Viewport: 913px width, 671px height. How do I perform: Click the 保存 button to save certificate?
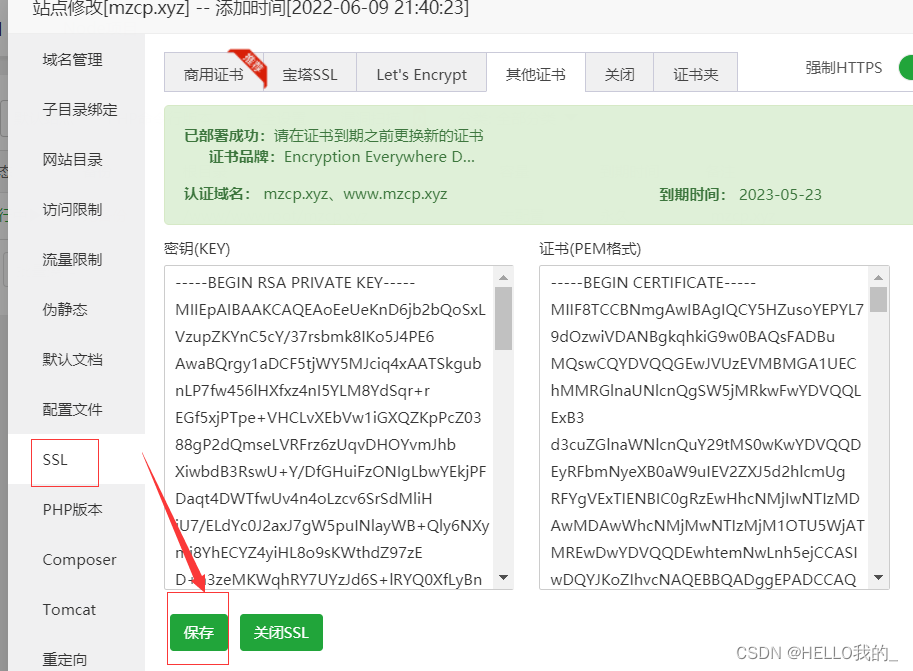point(198,632)
